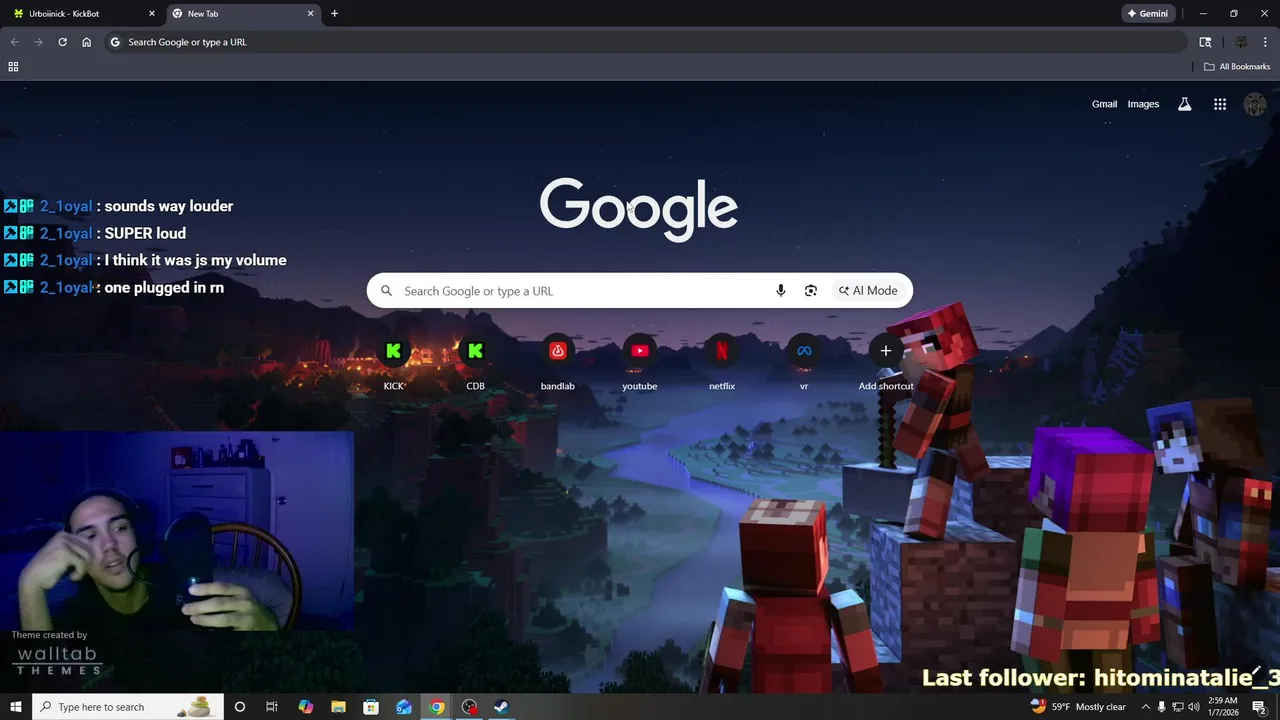Click the microphone tray icon

point(1161,707)
